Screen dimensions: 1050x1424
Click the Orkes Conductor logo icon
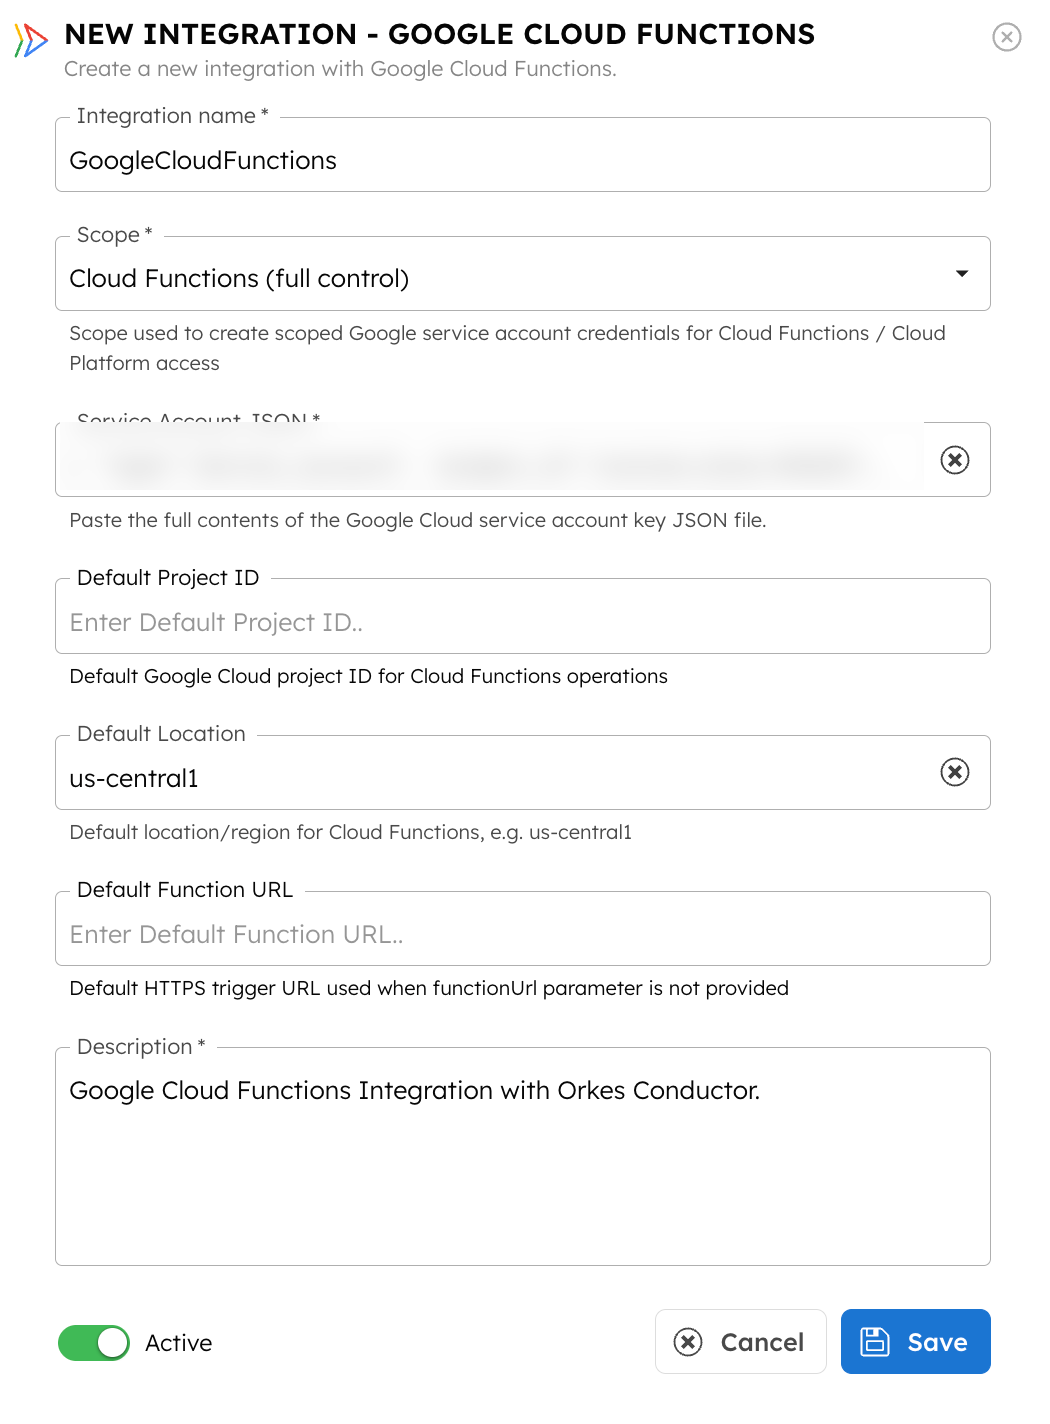click(31, 40)
